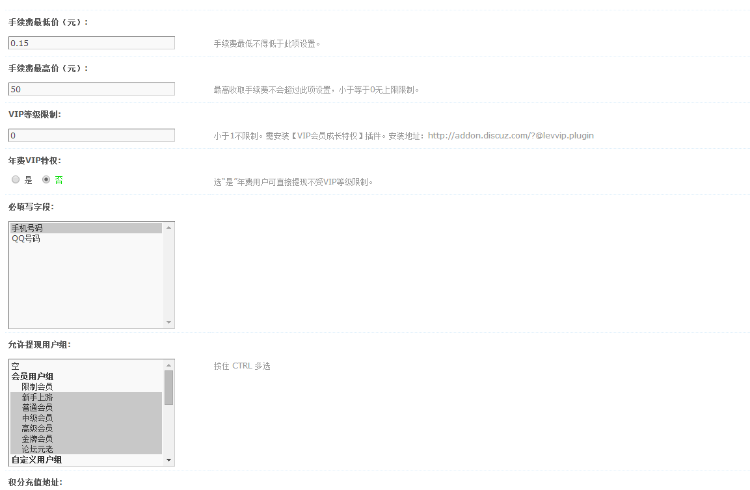Image resolution: width=750 pixels, height=490 pixels.
Task: Select the 是 radio for 年费VIP特权
Action: pyautogui.click(x=16, y=179)
